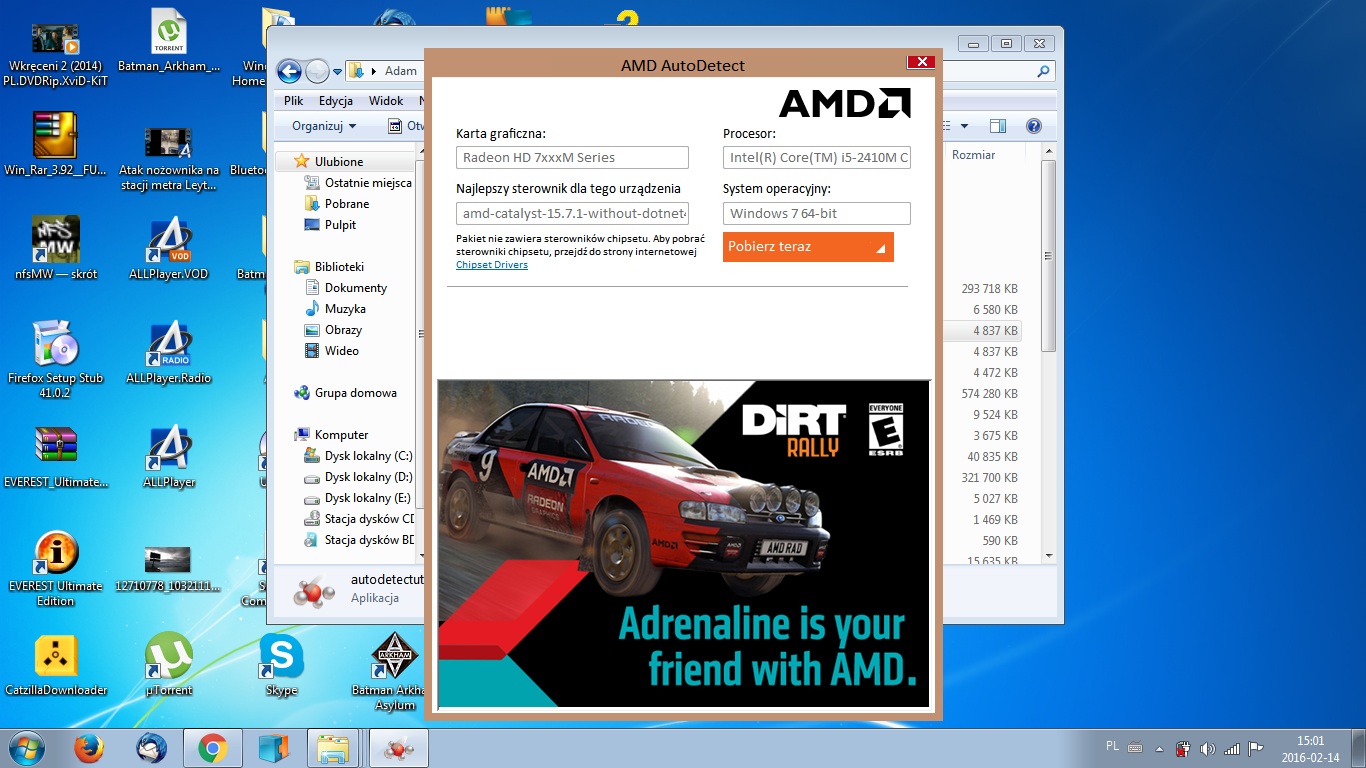Open Explorer help question mark icon

[1034, 126]
